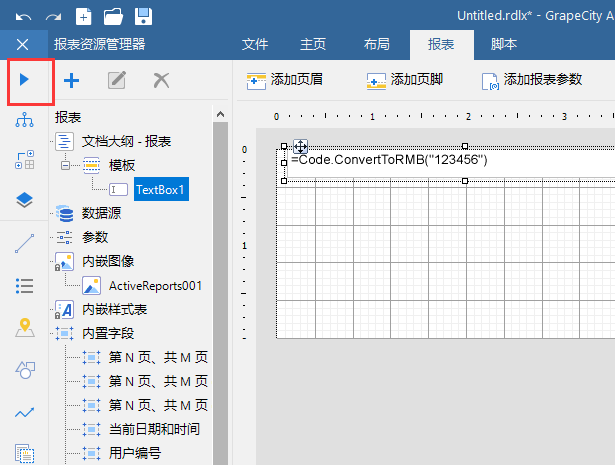Close the report explorer panel with X

[23, 45]
